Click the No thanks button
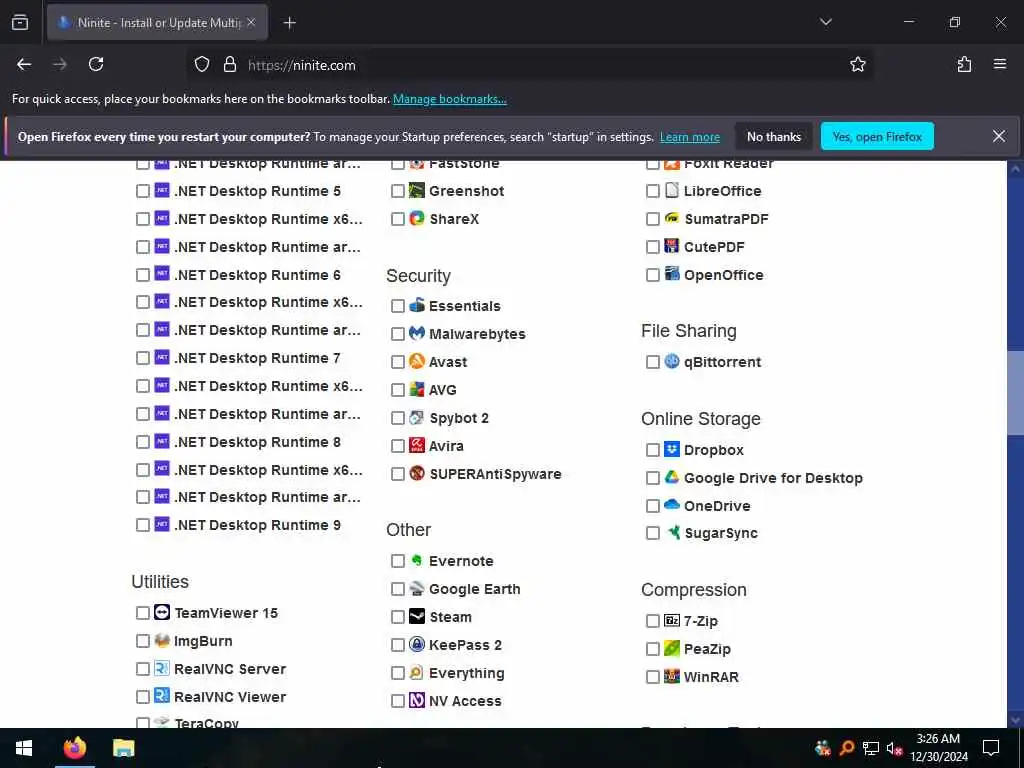1024x768 pixels. point(774,136)
